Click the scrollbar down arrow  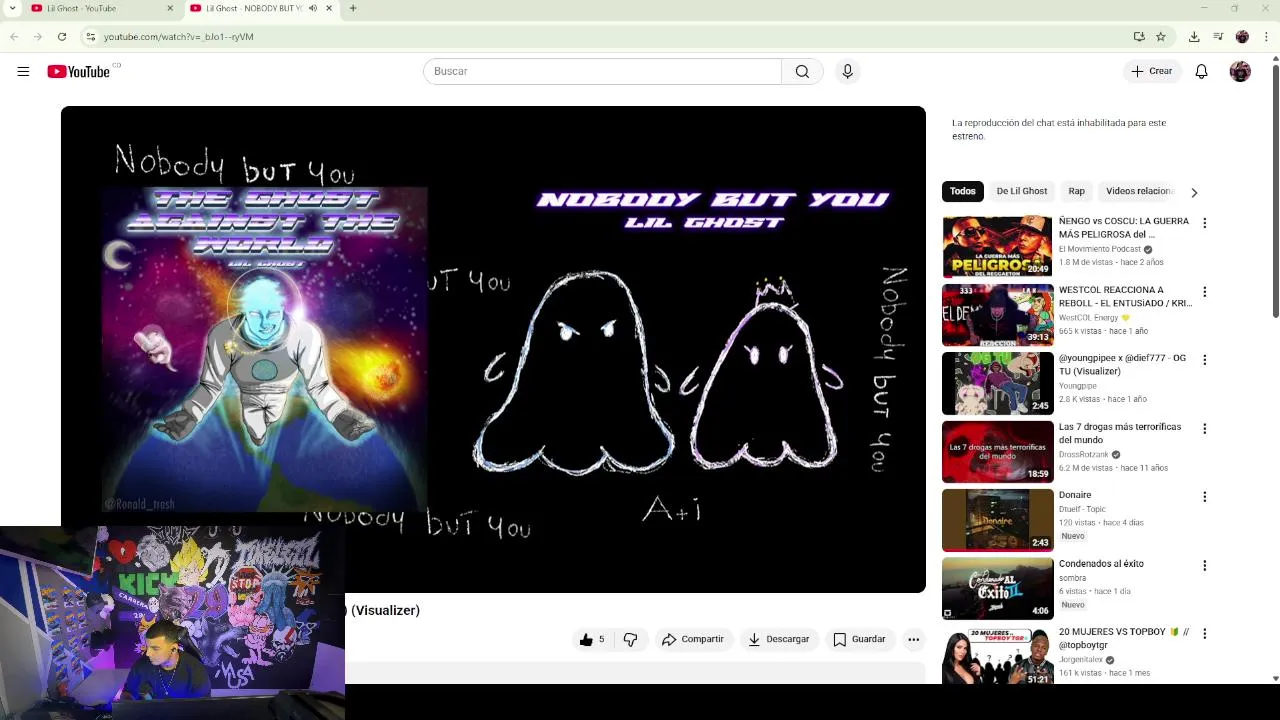point(1275,679)
